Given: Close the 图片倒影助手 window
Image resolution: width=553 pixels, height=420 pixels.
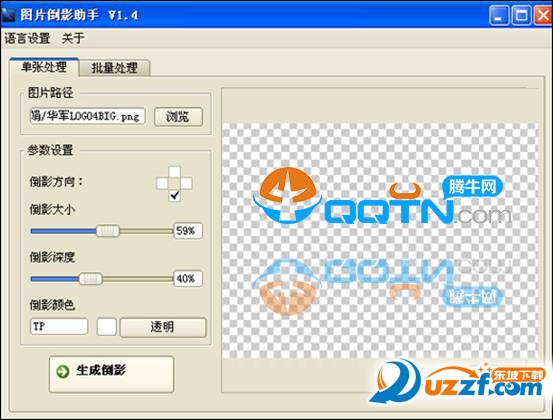Looking at the screenshot, I should click(x=543, y=16).
